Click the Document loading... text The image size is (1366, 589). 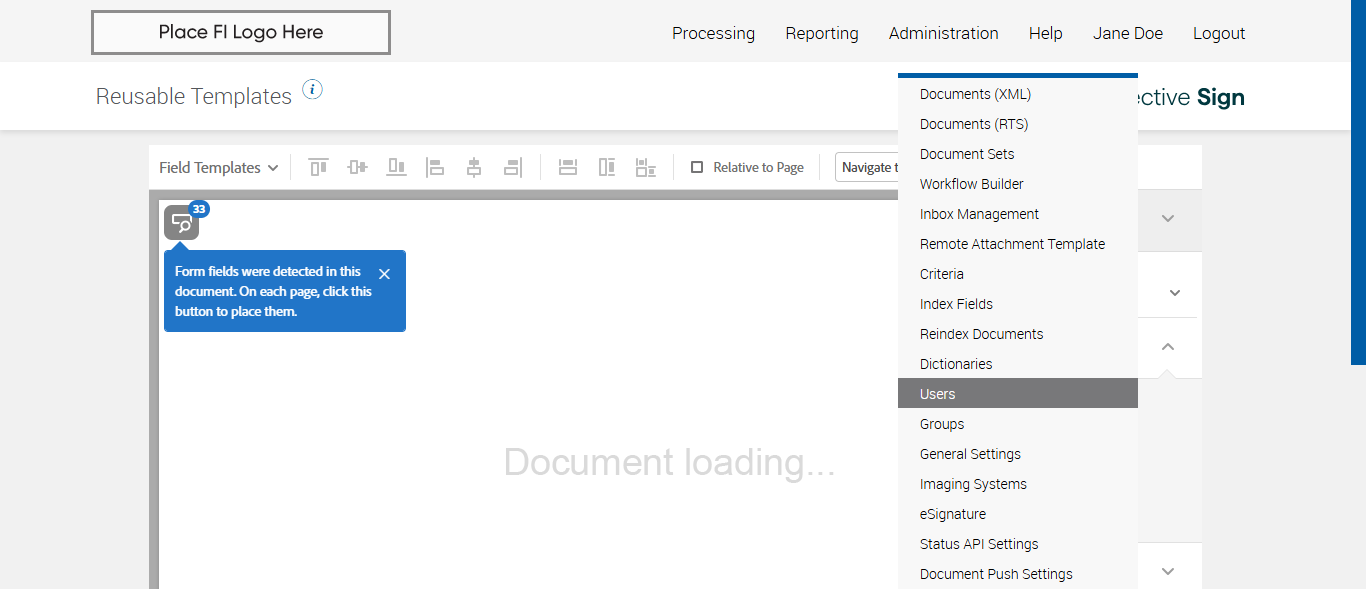[x=669, y=463]
